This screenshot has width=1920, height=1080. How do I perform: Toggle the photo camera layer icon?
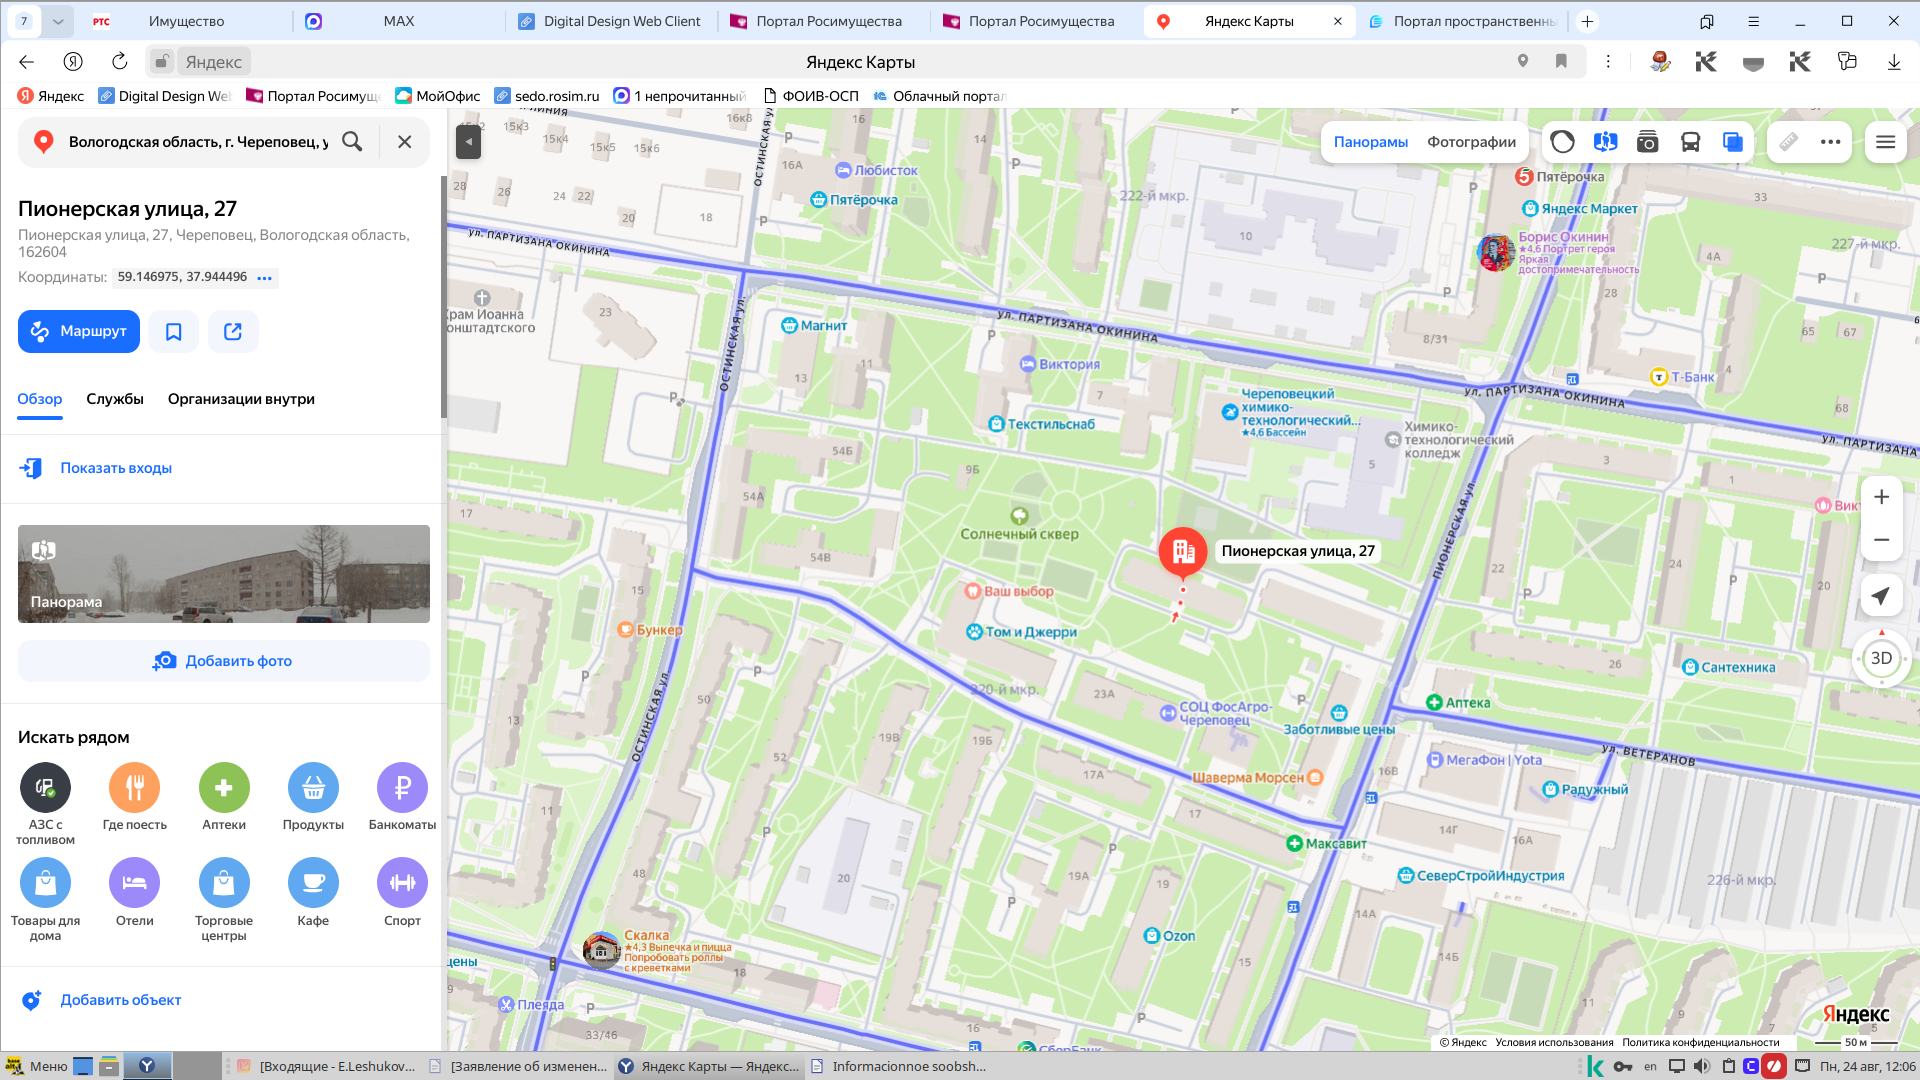coord(1648,142)
